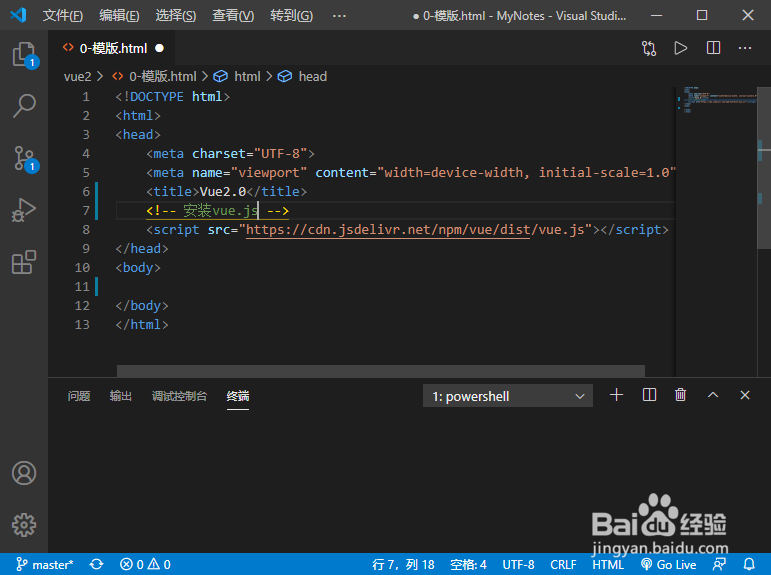771x575 pixels.
Task: Split the terminal panel
Action: pyautogui.click(x=649, y=395)
